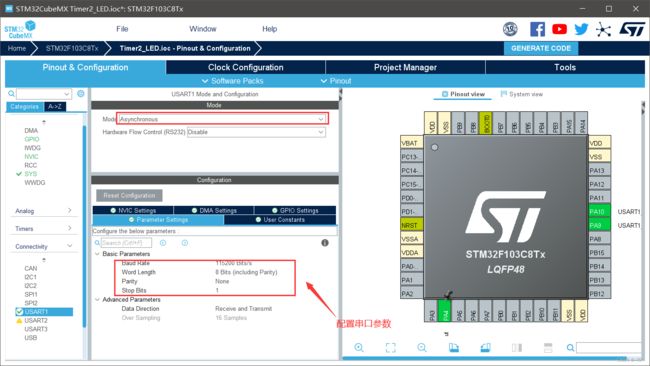650x366 pixels.
Task: Collapse the Advanced Parameters group
Action: point(97,299)
